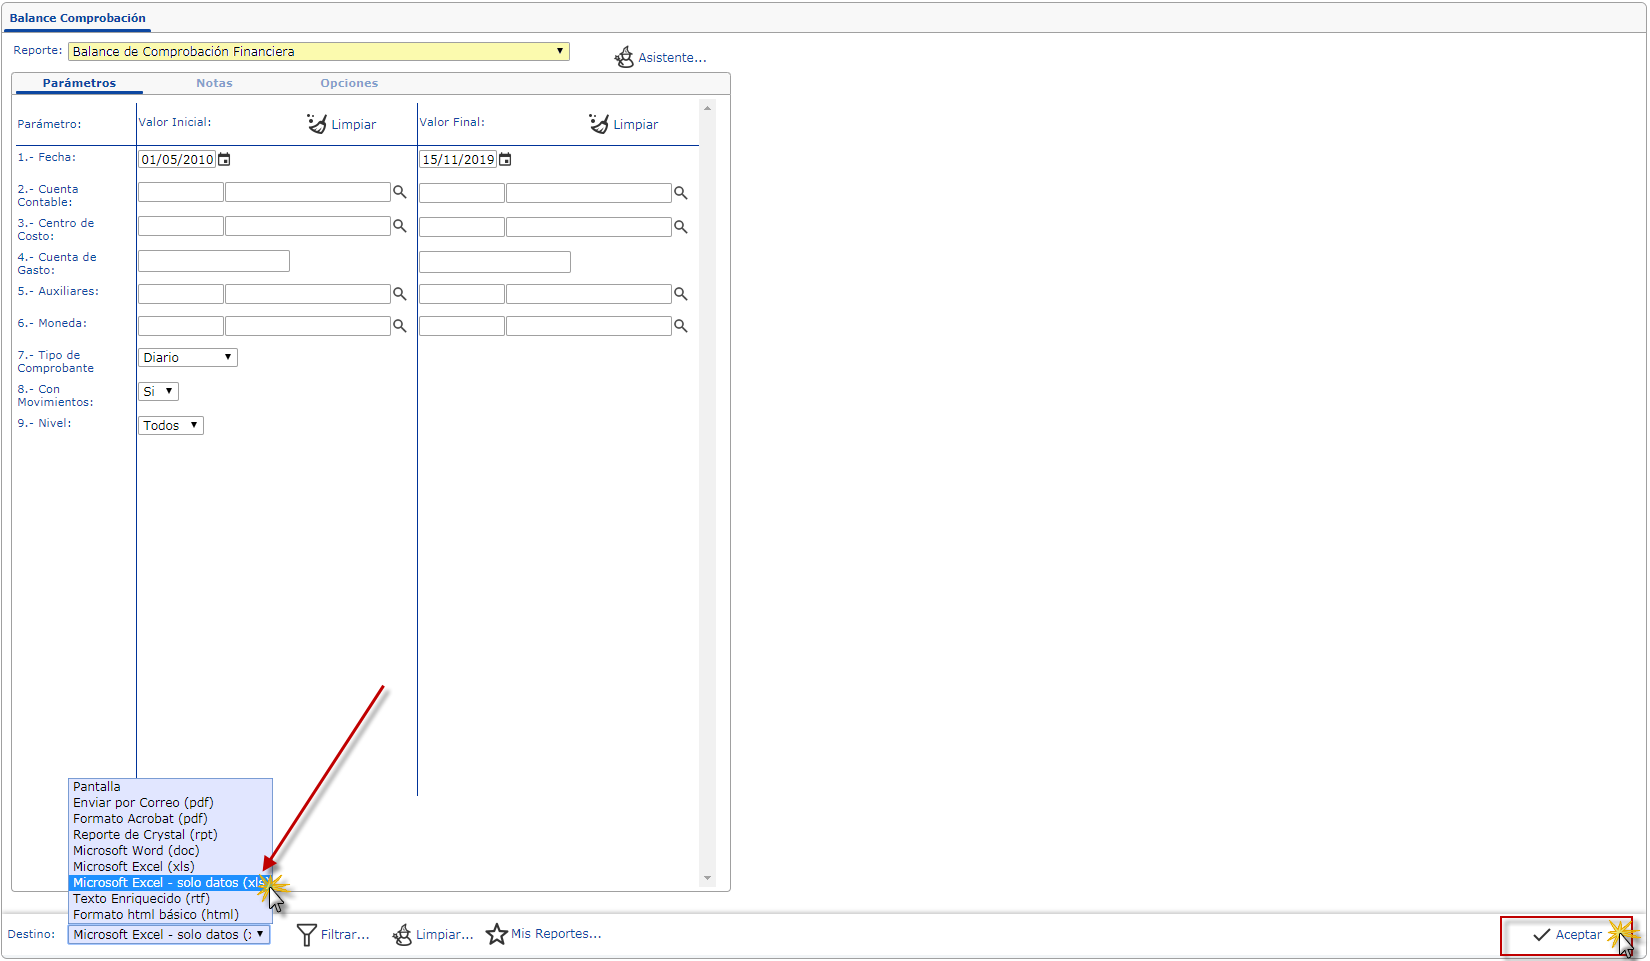Choose Formato html básico (html) option
This screenshot has height=961, width=1650.
[170, 915]
